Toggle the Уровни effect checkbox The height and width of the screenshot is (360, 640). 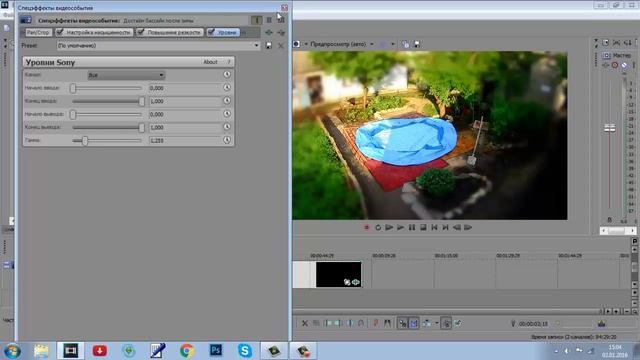pyautogui.click(x=211, y=32)
